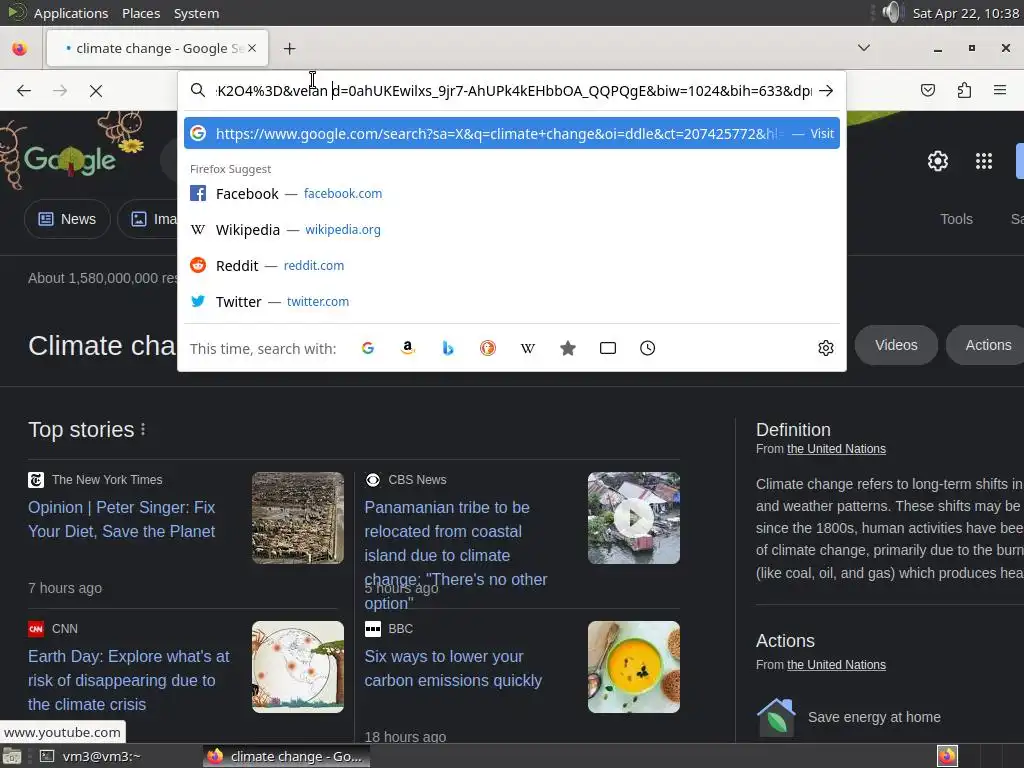The height and width of the screenshot is (768, 1024).
Task: Select the Videos chip
Action: click(896, 345)
